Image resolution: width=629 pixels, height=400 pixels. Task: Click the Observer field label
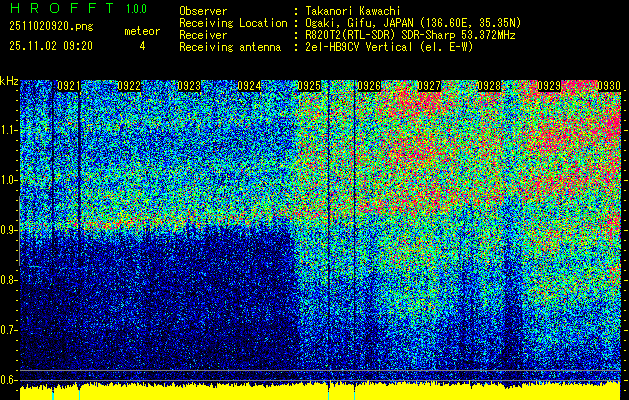(203, 11)
